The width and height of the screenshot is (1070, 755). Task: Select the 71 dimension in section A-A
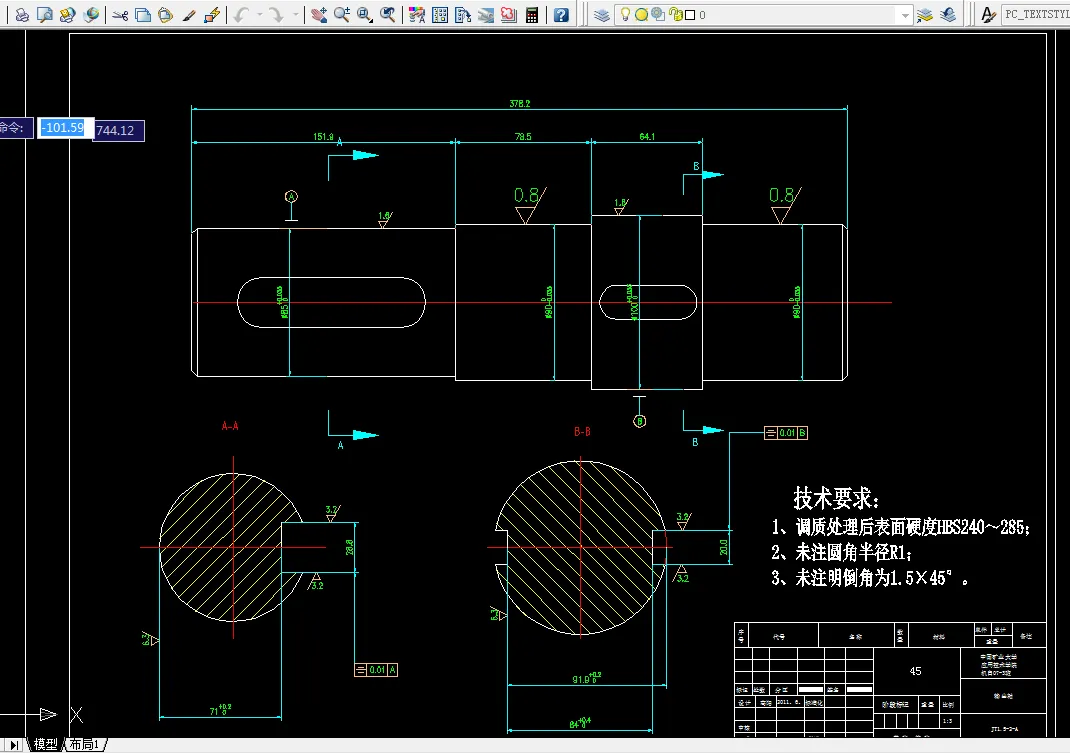click(x=220, y=710)
